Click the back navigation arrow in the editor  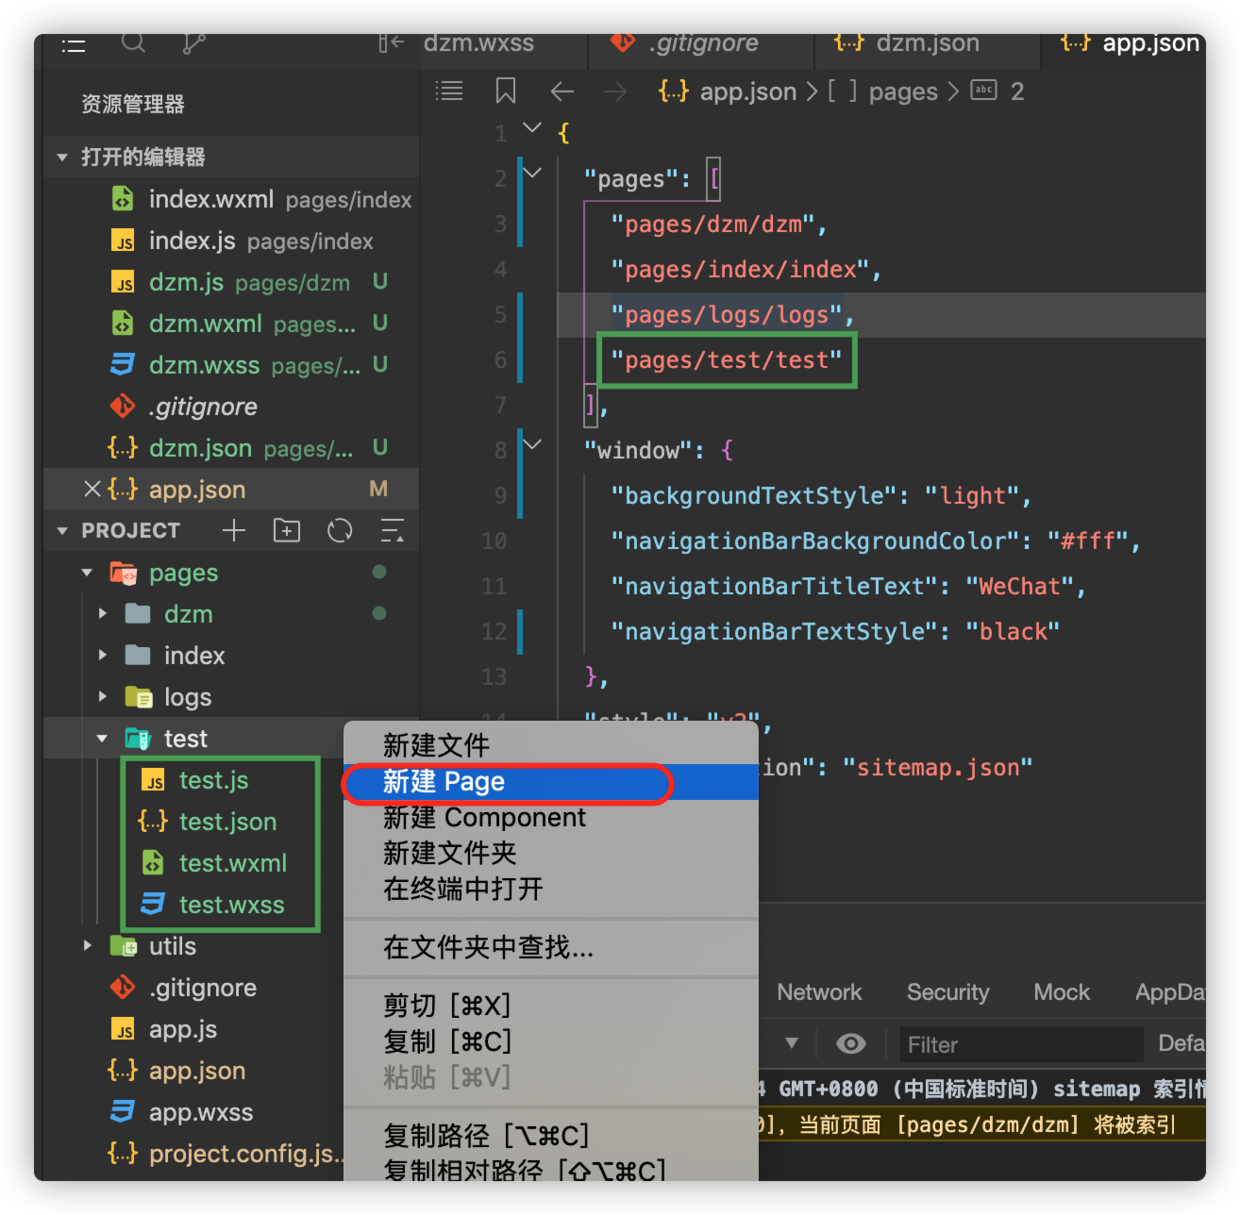[562, 91]
